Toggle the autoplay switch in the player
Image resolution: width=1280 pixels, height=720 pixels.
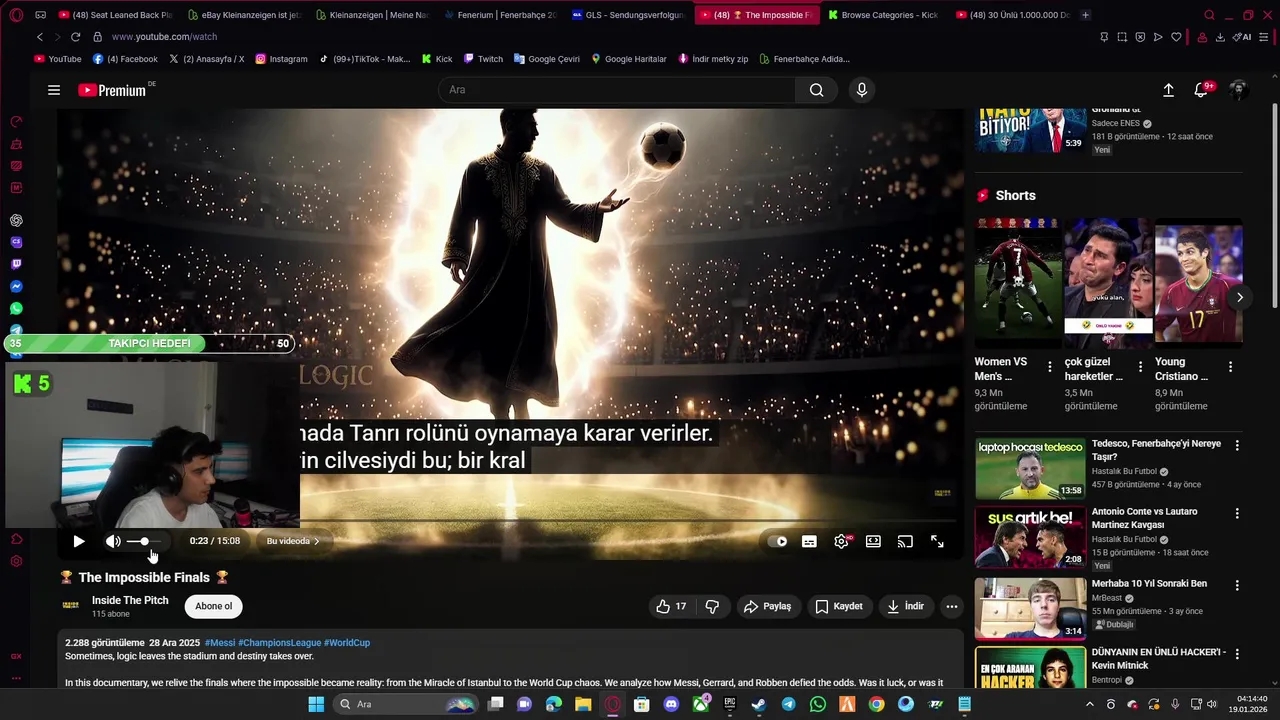click(776, 541)
